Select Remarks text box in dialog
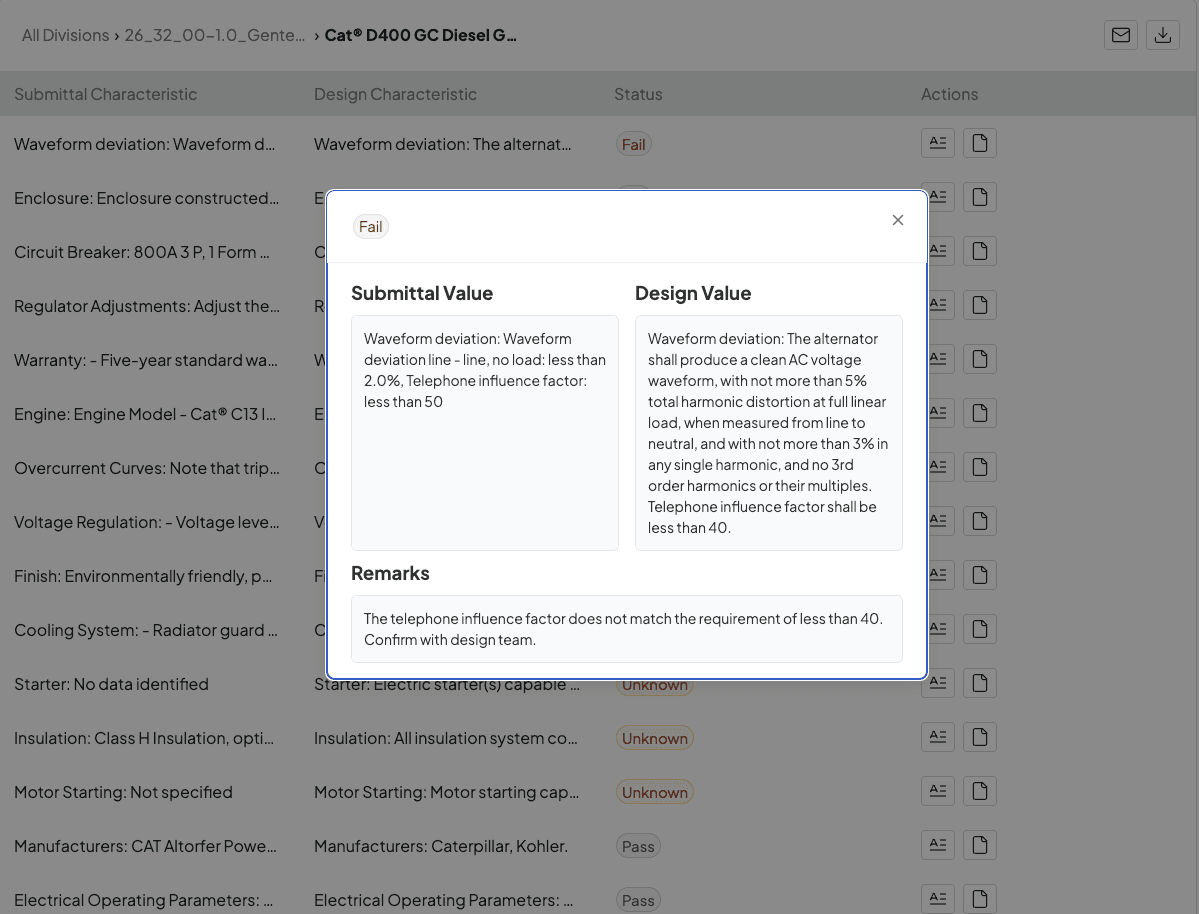1199x914 pixels. (x=627, y=629)
